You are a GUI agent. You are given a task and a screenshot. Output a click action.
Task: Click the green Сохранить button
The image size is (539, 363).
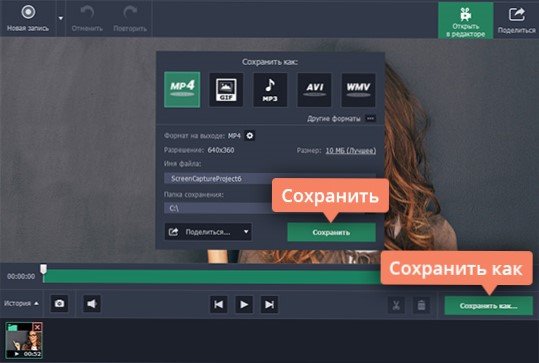[331, 232]
